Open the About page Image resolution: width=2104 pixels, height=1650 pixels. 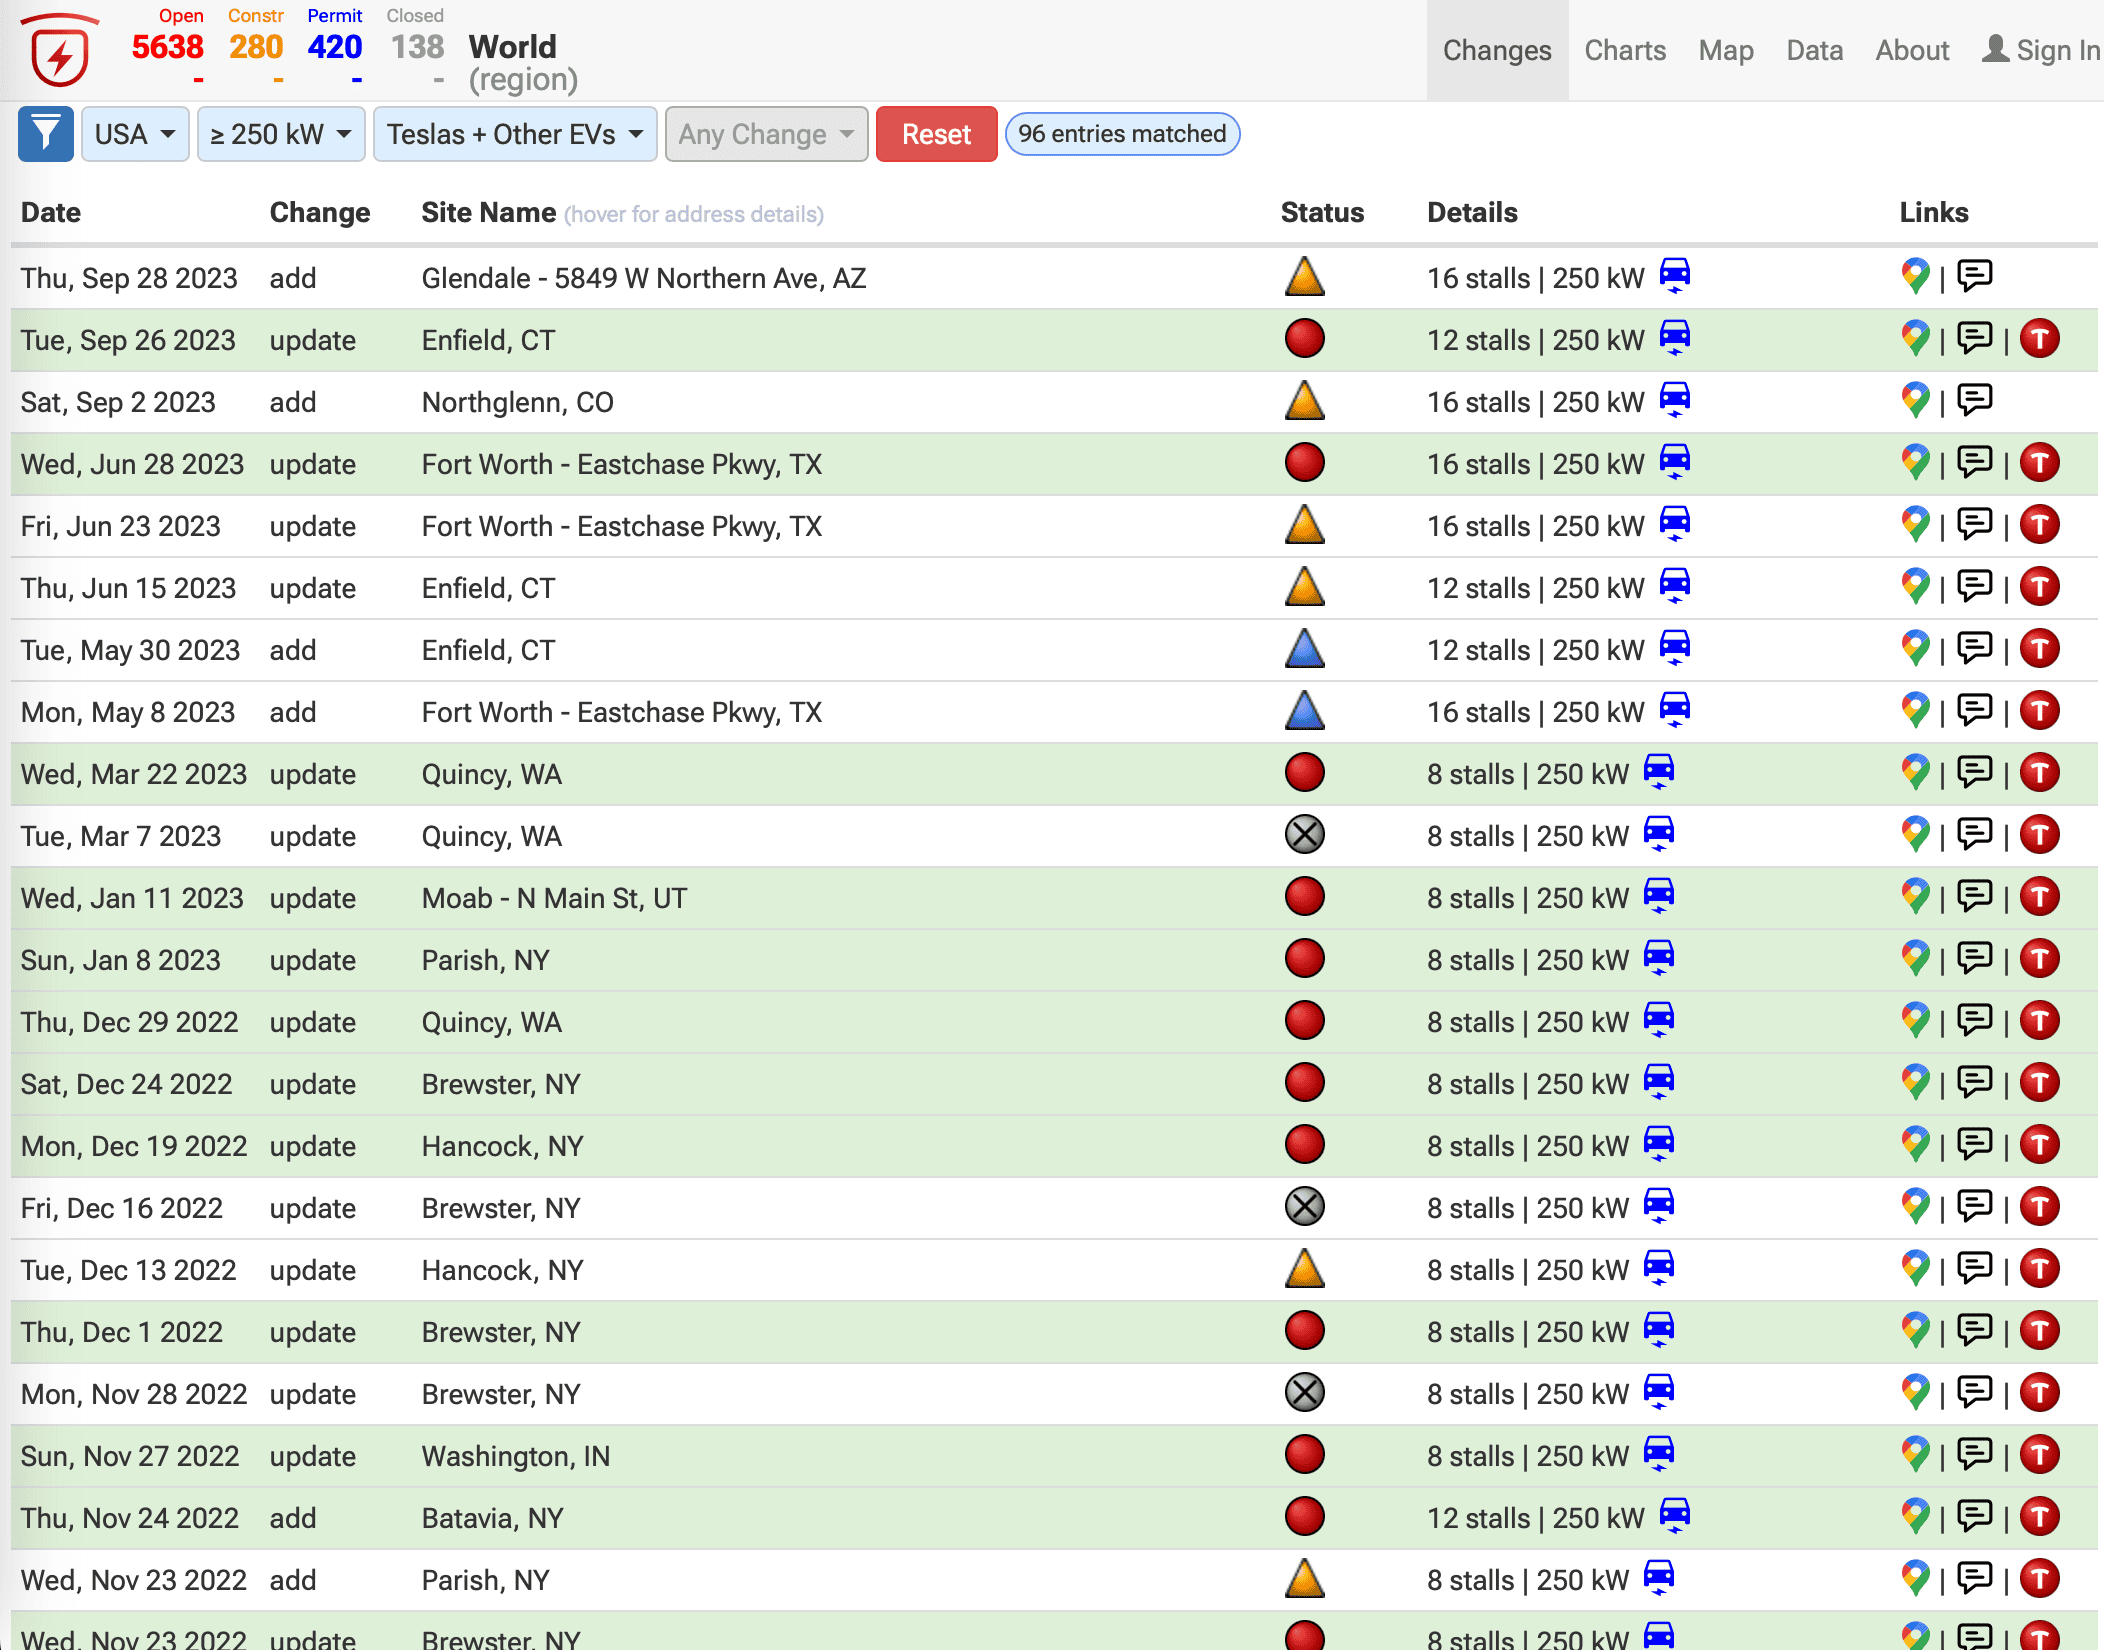click(x=1912, y=50)
